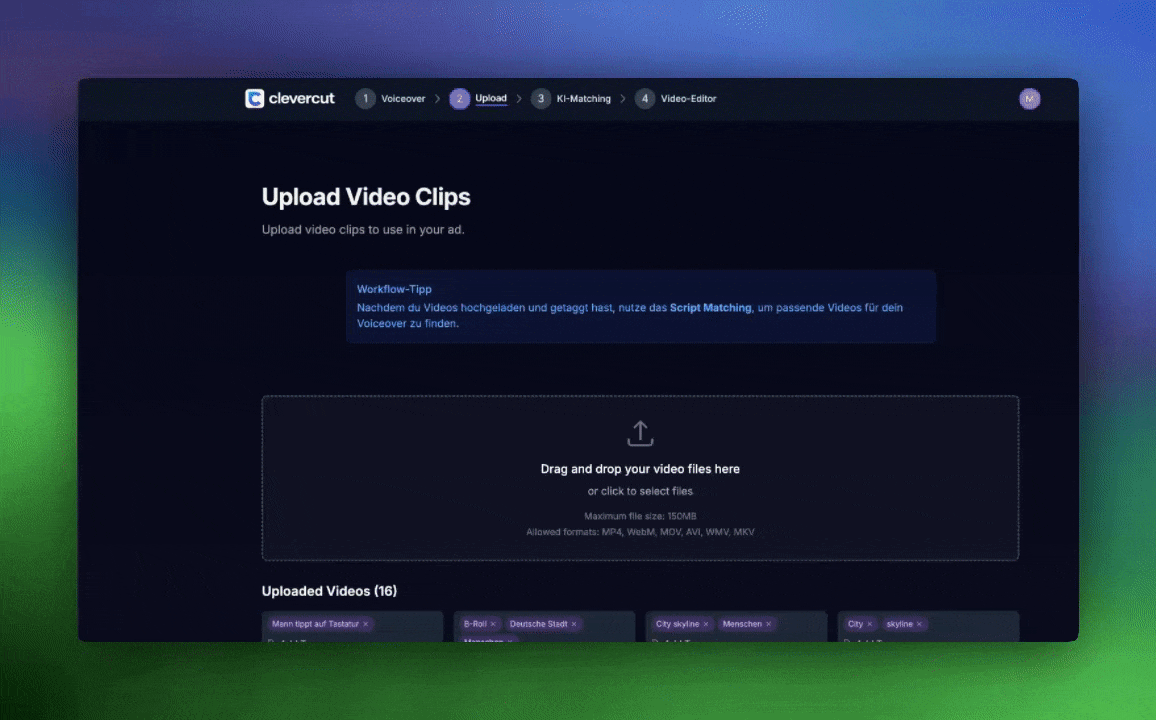The width and height of the screenshot is (1156, 720).
Task: Click the 'Deutsche Stadt' tag label
Action: 538,624
